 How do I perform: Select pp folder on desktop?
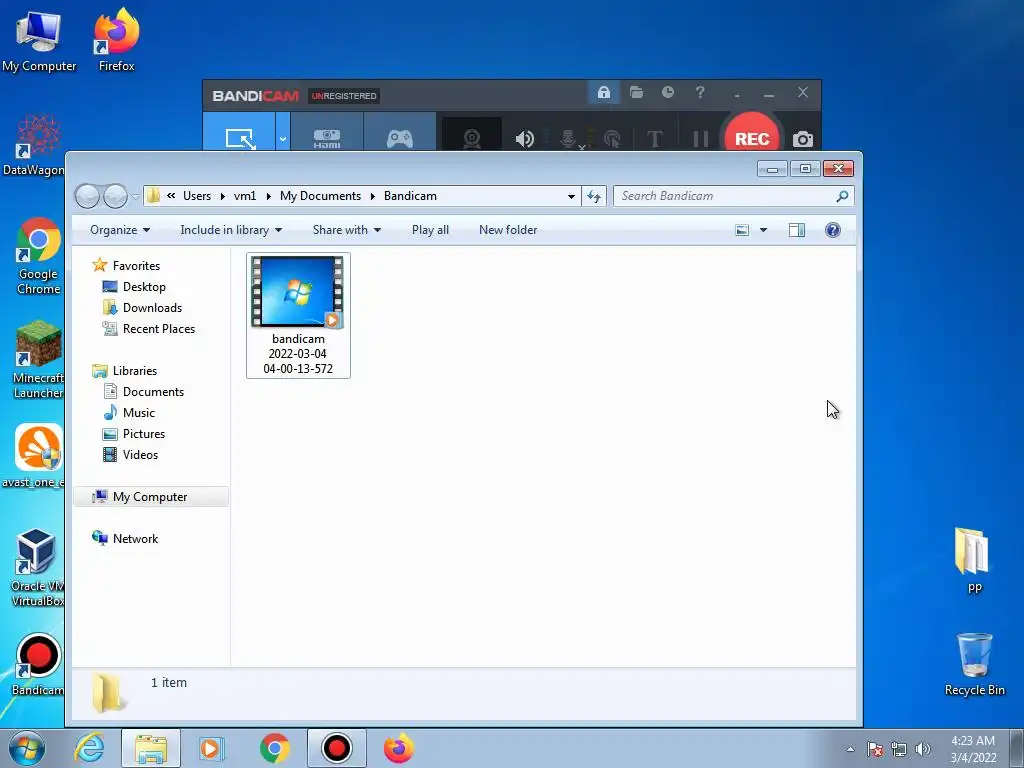pos(974,560)
